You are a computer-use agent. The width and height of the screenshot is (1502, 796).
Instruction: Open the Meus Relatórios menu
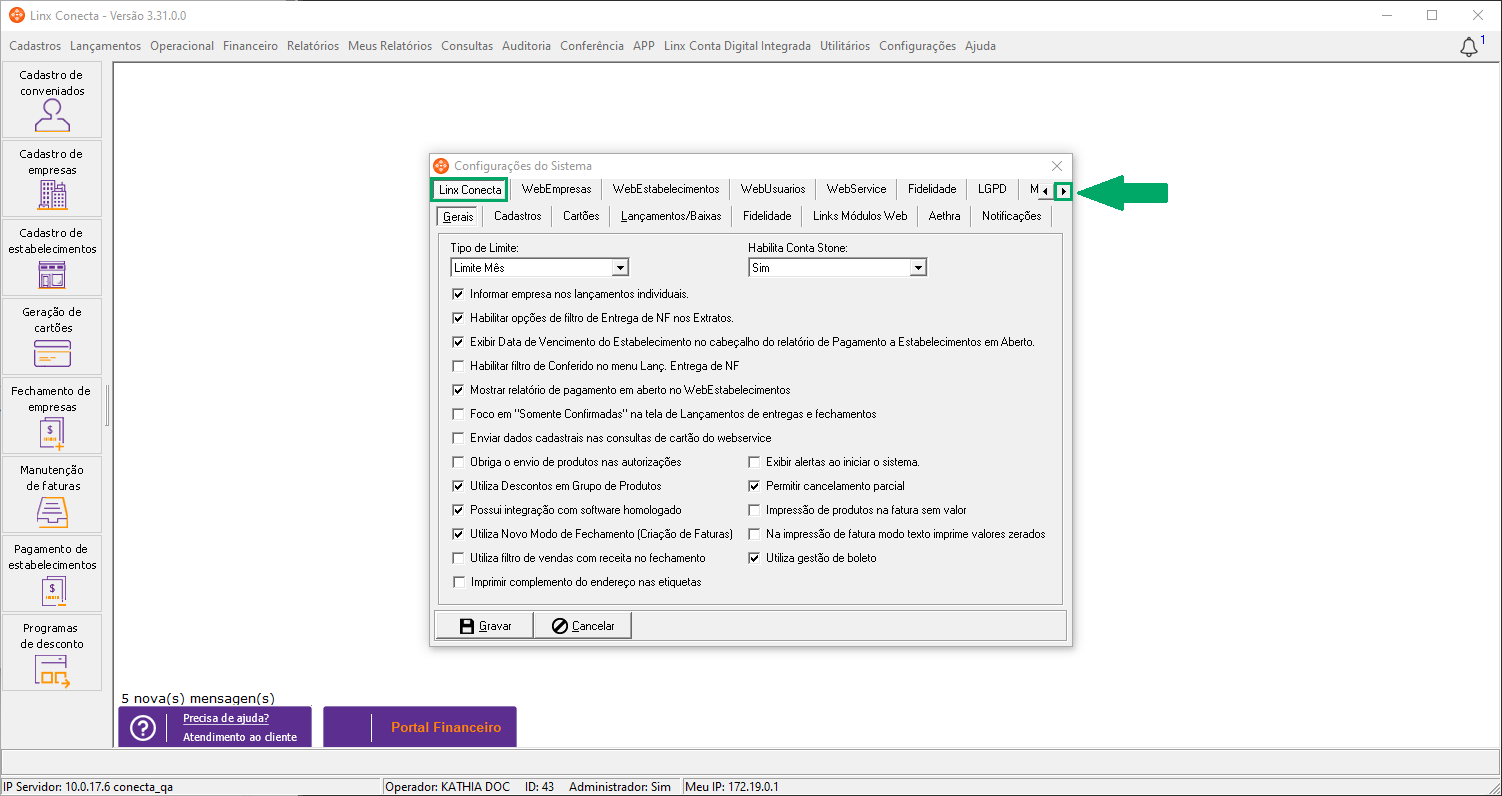tap(390, 46)
